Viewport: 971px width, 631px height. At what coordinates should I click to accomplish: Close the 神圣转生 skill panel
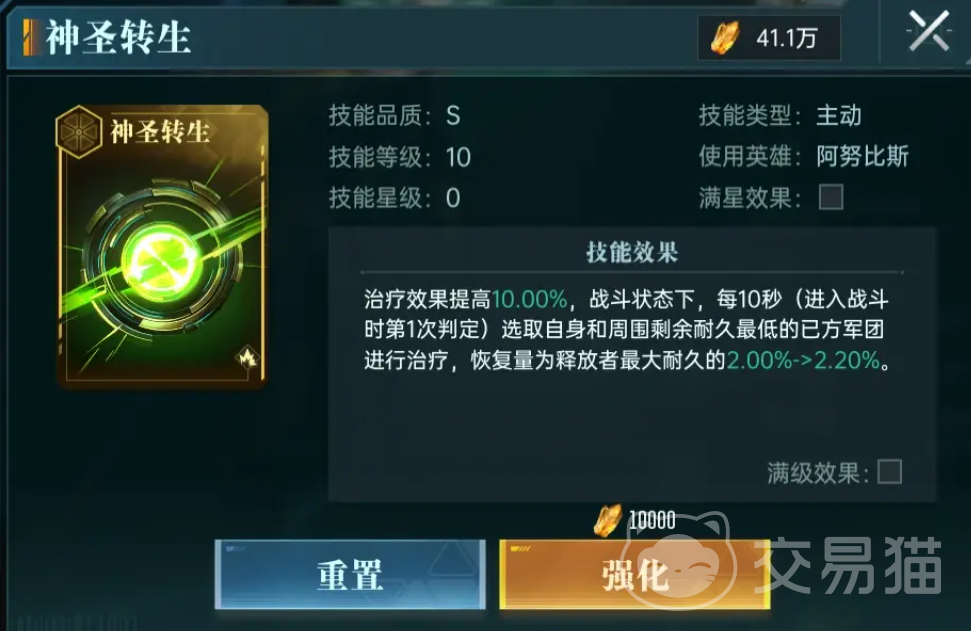click(928, 31)
